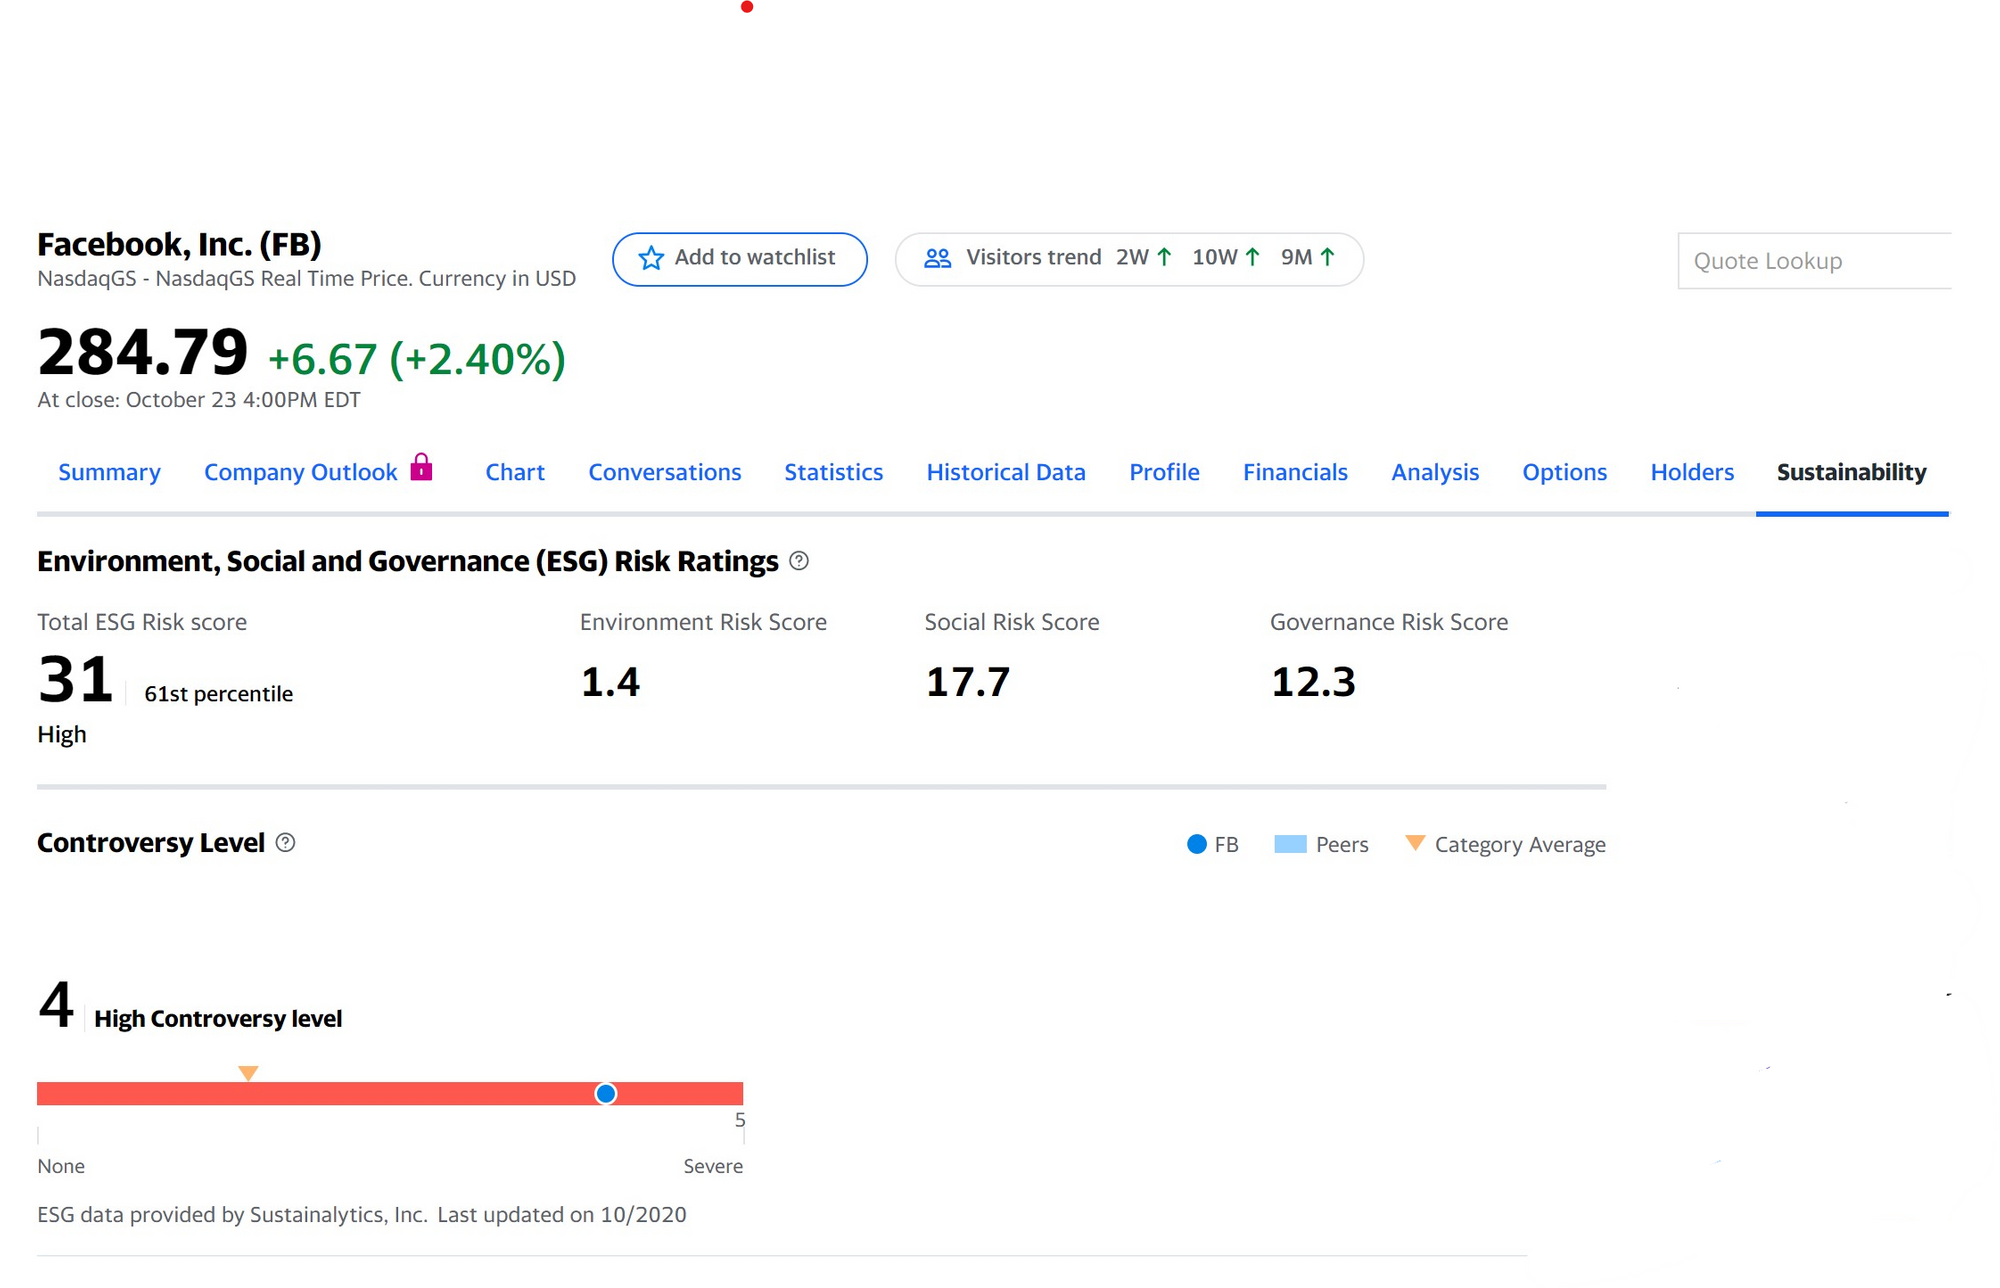Click the Social Risk Score 17.7
The width and height of the screenshot is (2000, 1288).
coord(968,682)
